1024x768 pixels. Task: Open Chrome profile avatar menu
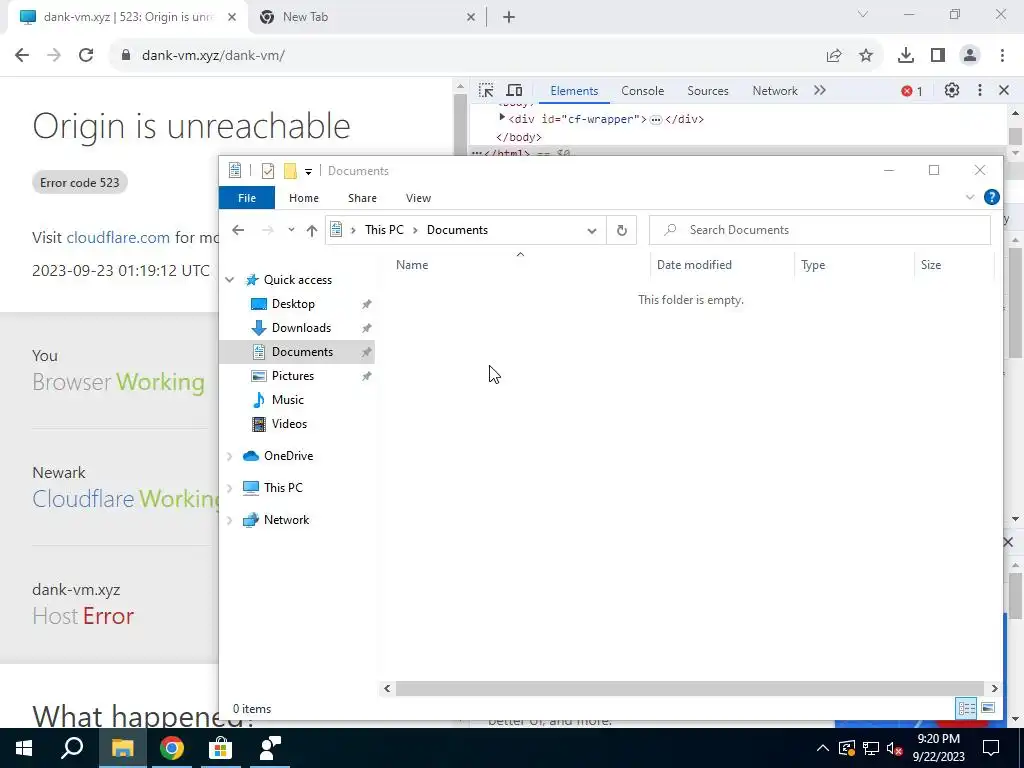click(x=970, y=56)
